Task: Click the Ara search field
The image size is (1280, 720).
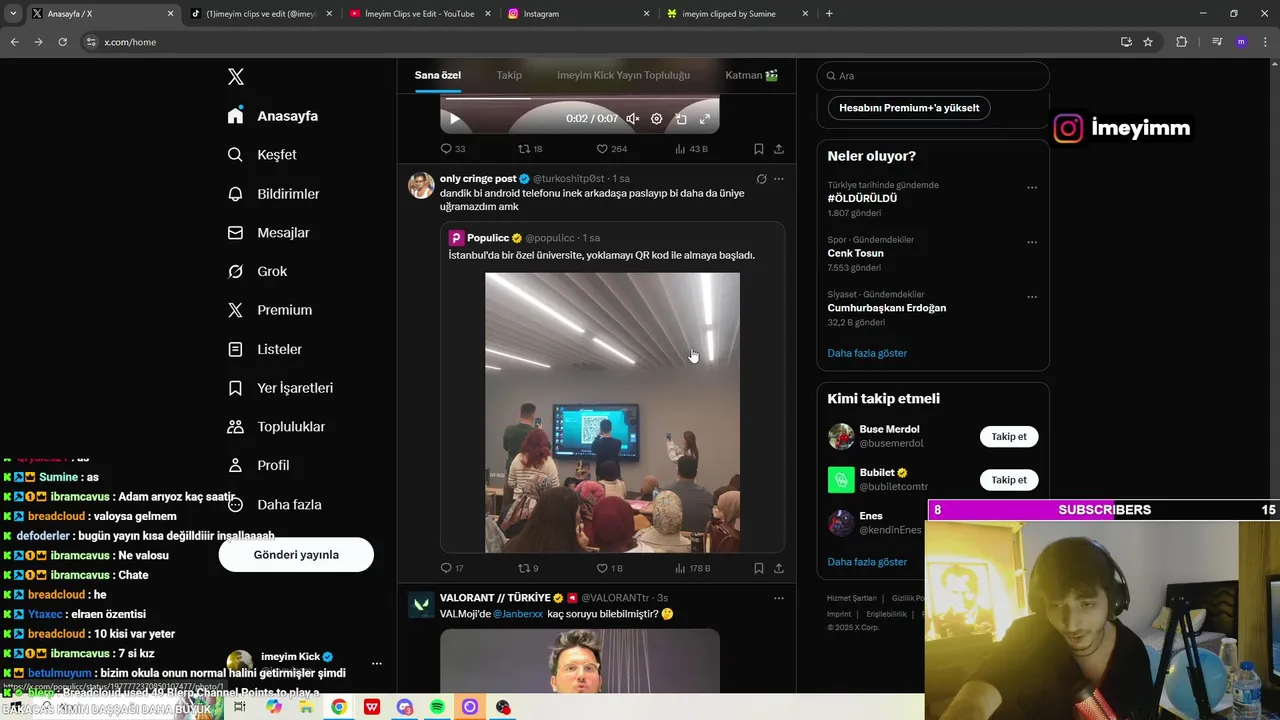Action: click(x=933, y=76)
